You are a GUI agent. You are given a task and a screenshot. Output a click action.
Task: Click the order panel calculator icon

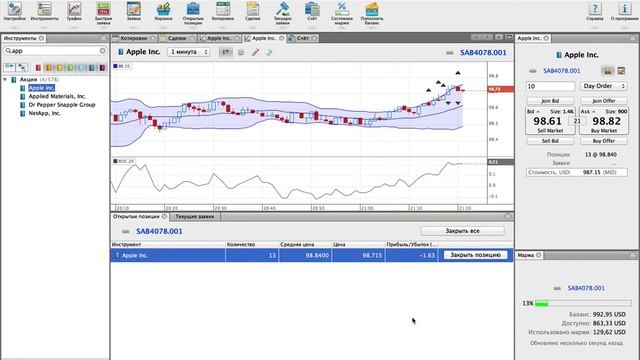click(621, 71)
